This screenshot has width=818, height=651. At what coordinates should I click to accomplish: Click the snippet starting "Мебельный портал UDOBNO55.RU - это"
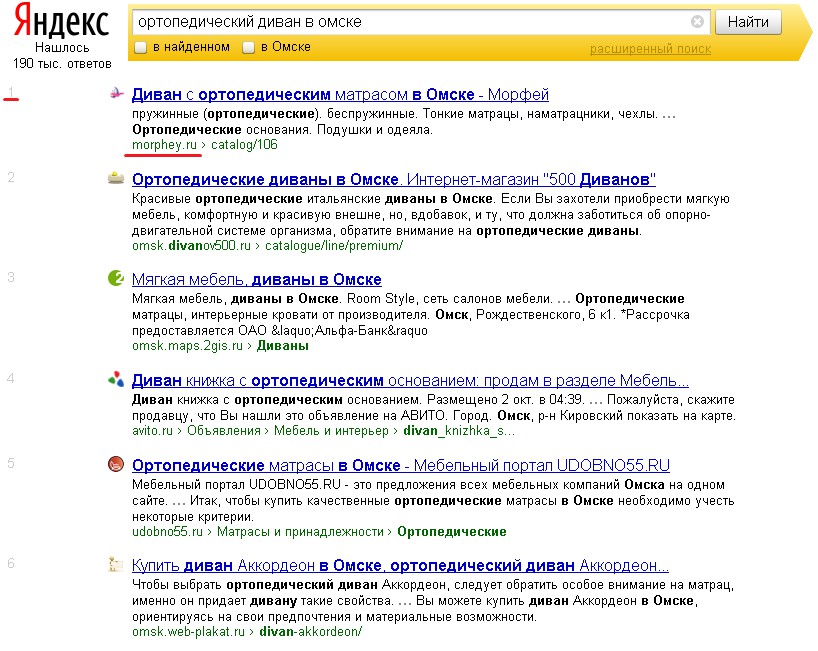click(433, 500)
